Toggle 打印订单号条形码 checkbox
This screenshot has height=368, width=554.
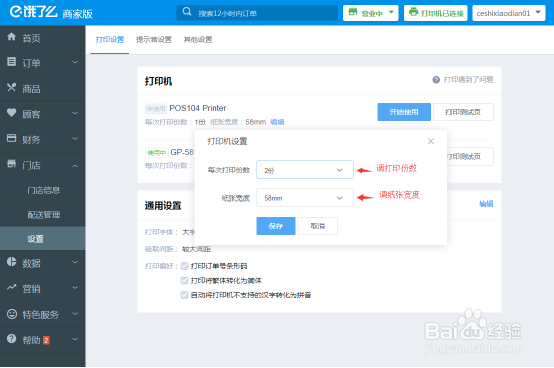tap(184, 266)
